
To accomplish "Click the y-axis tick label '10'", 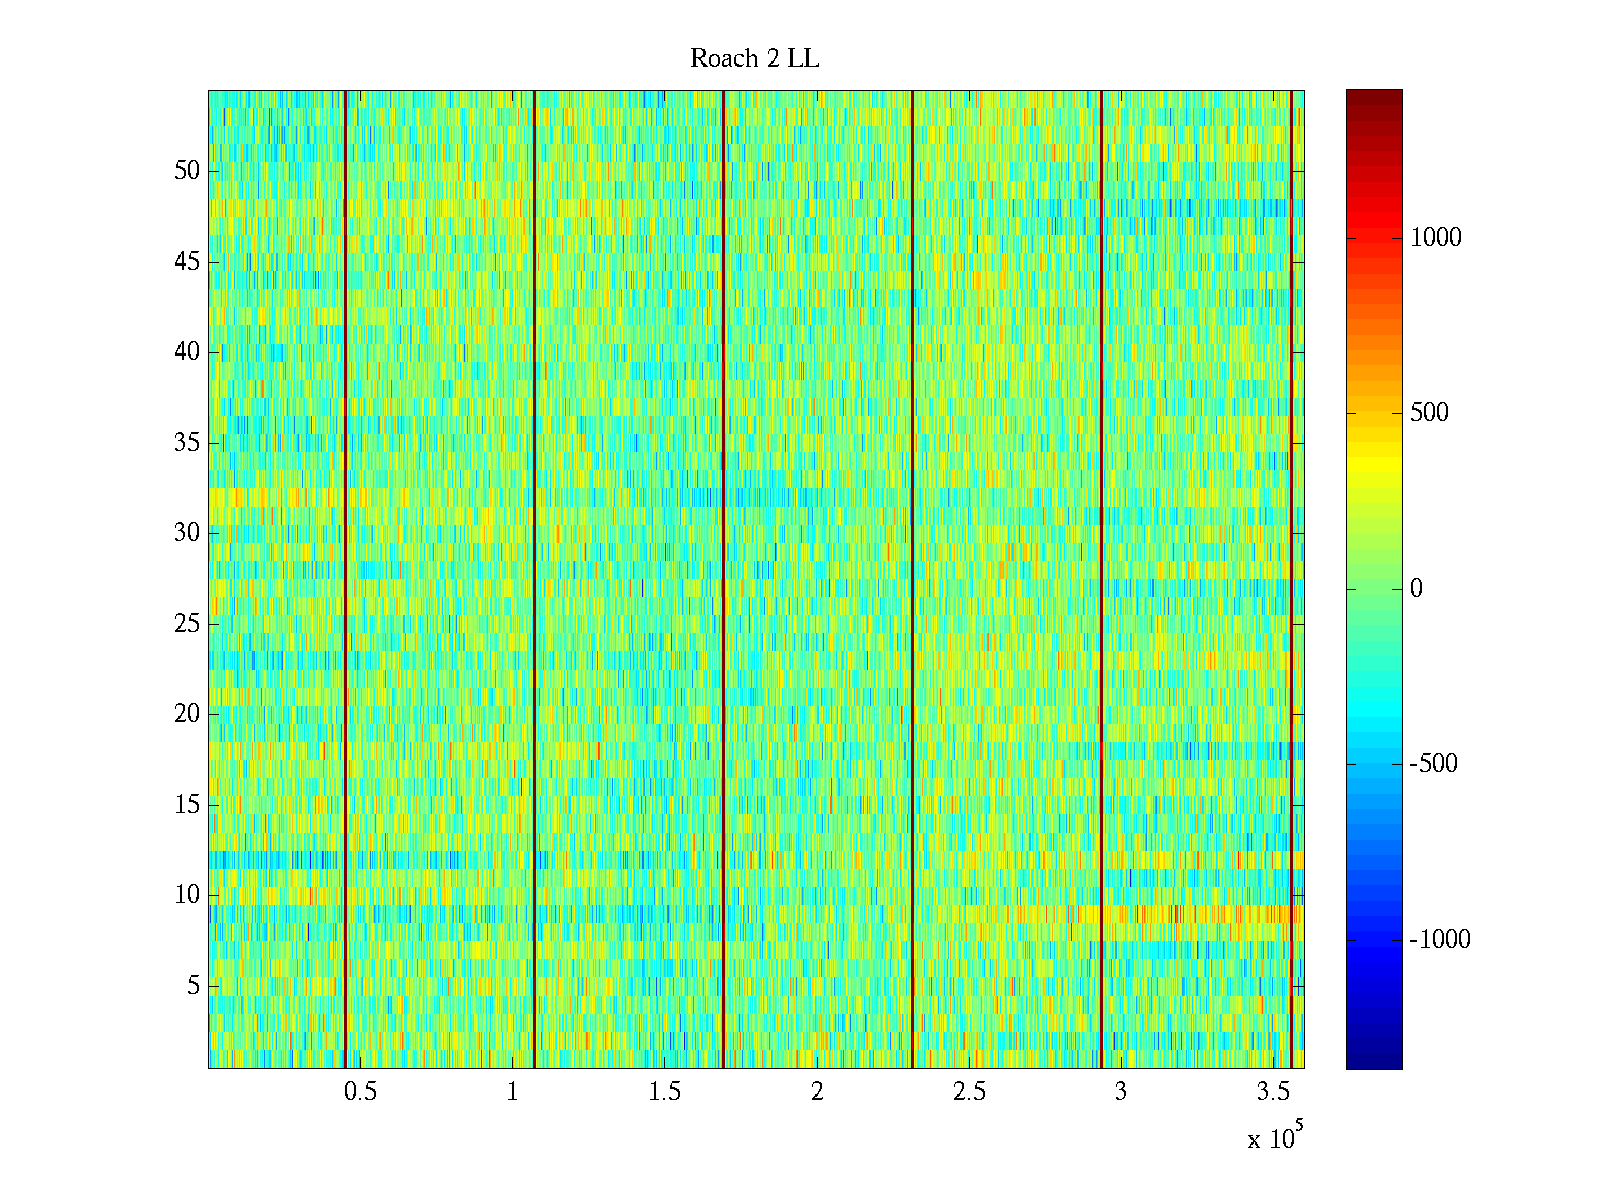I will click(187, 895).
